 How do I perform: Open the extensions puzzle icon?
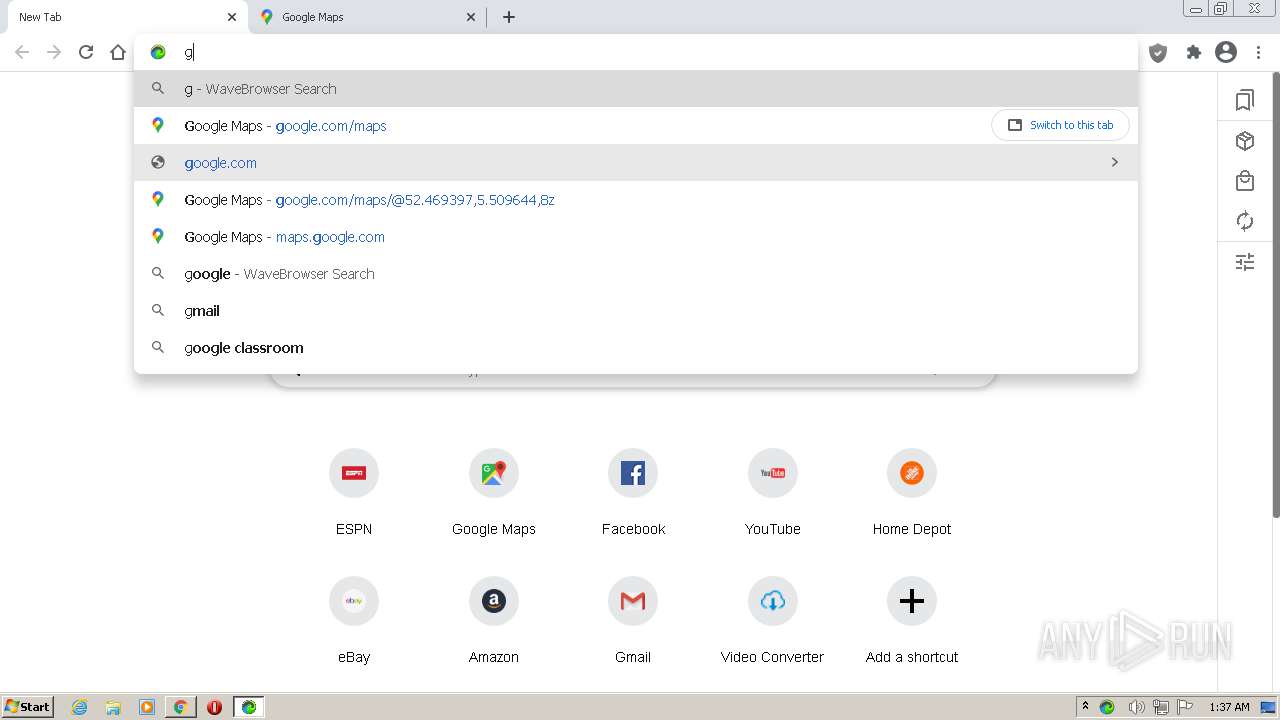point(1193,52)
